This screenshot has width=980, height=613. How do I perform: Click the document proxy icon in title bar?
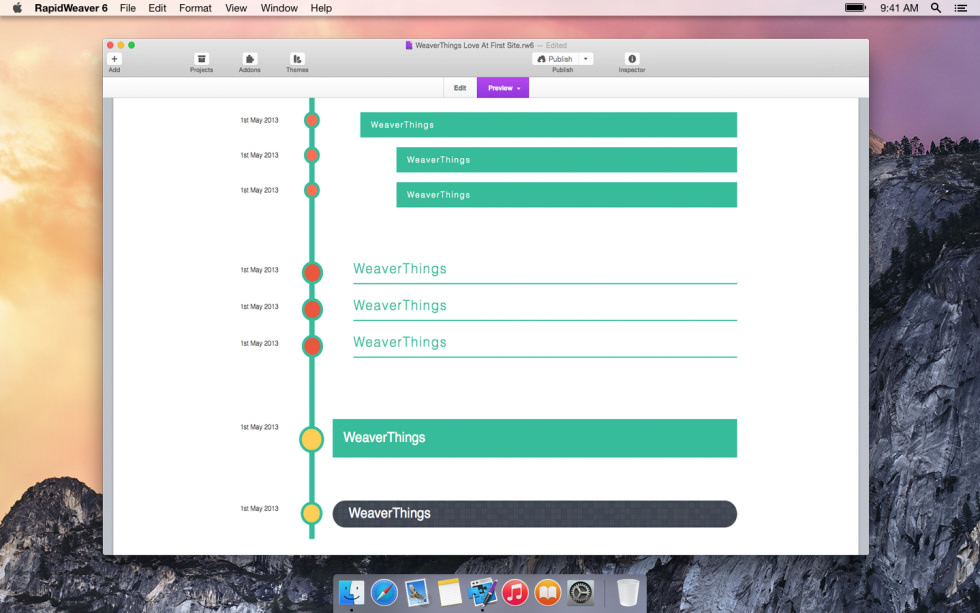tap(409, 45)
